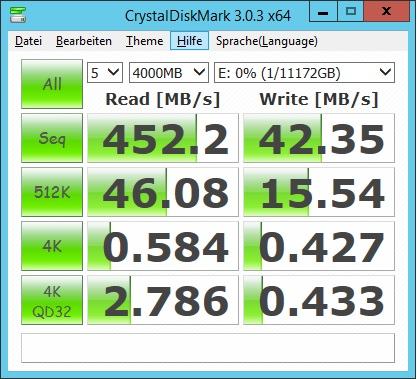Expand the 4000MB test size dropdown
Viewport: 417px width, 379px height.
(x=169, y=72)
